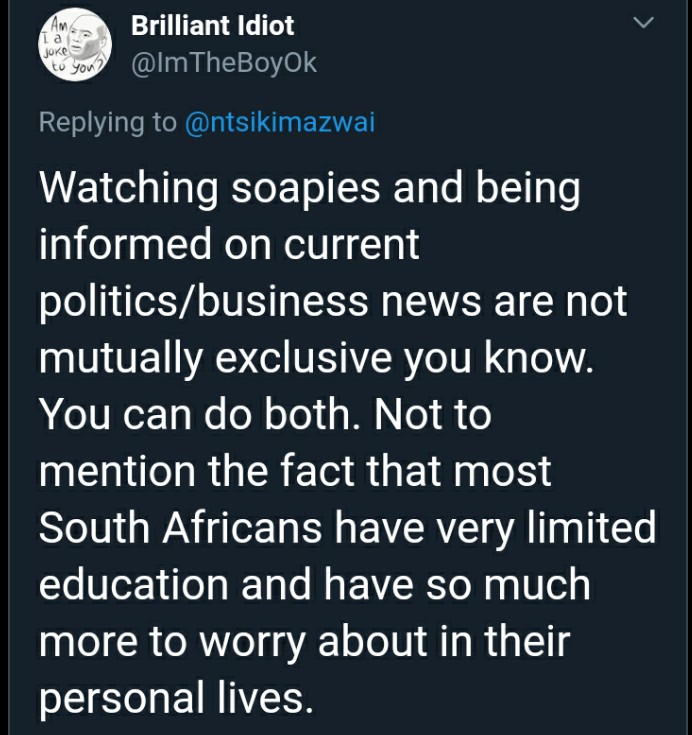Click the 'Am I a joke' avatar caption

56,47
